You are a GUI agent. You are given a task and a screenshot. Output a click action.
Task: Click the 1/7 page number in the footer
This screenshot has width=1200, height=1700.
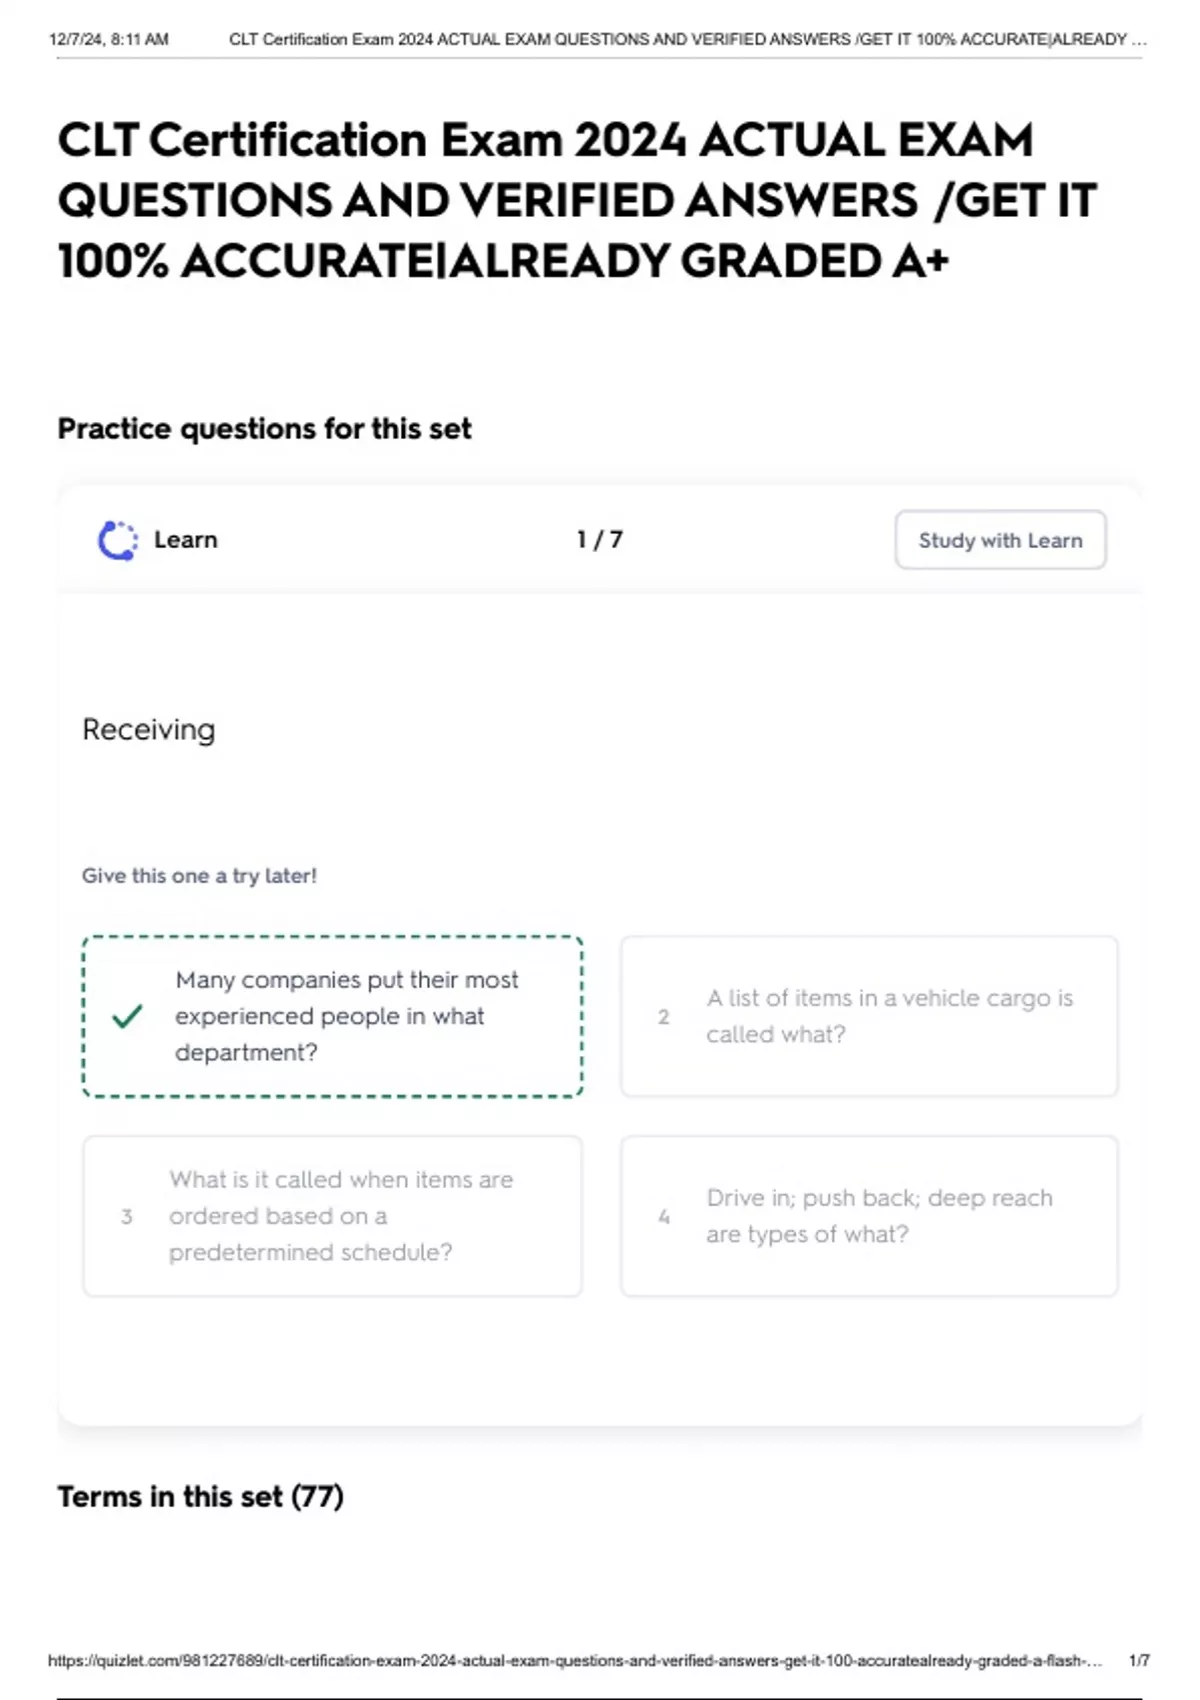1138,1661
